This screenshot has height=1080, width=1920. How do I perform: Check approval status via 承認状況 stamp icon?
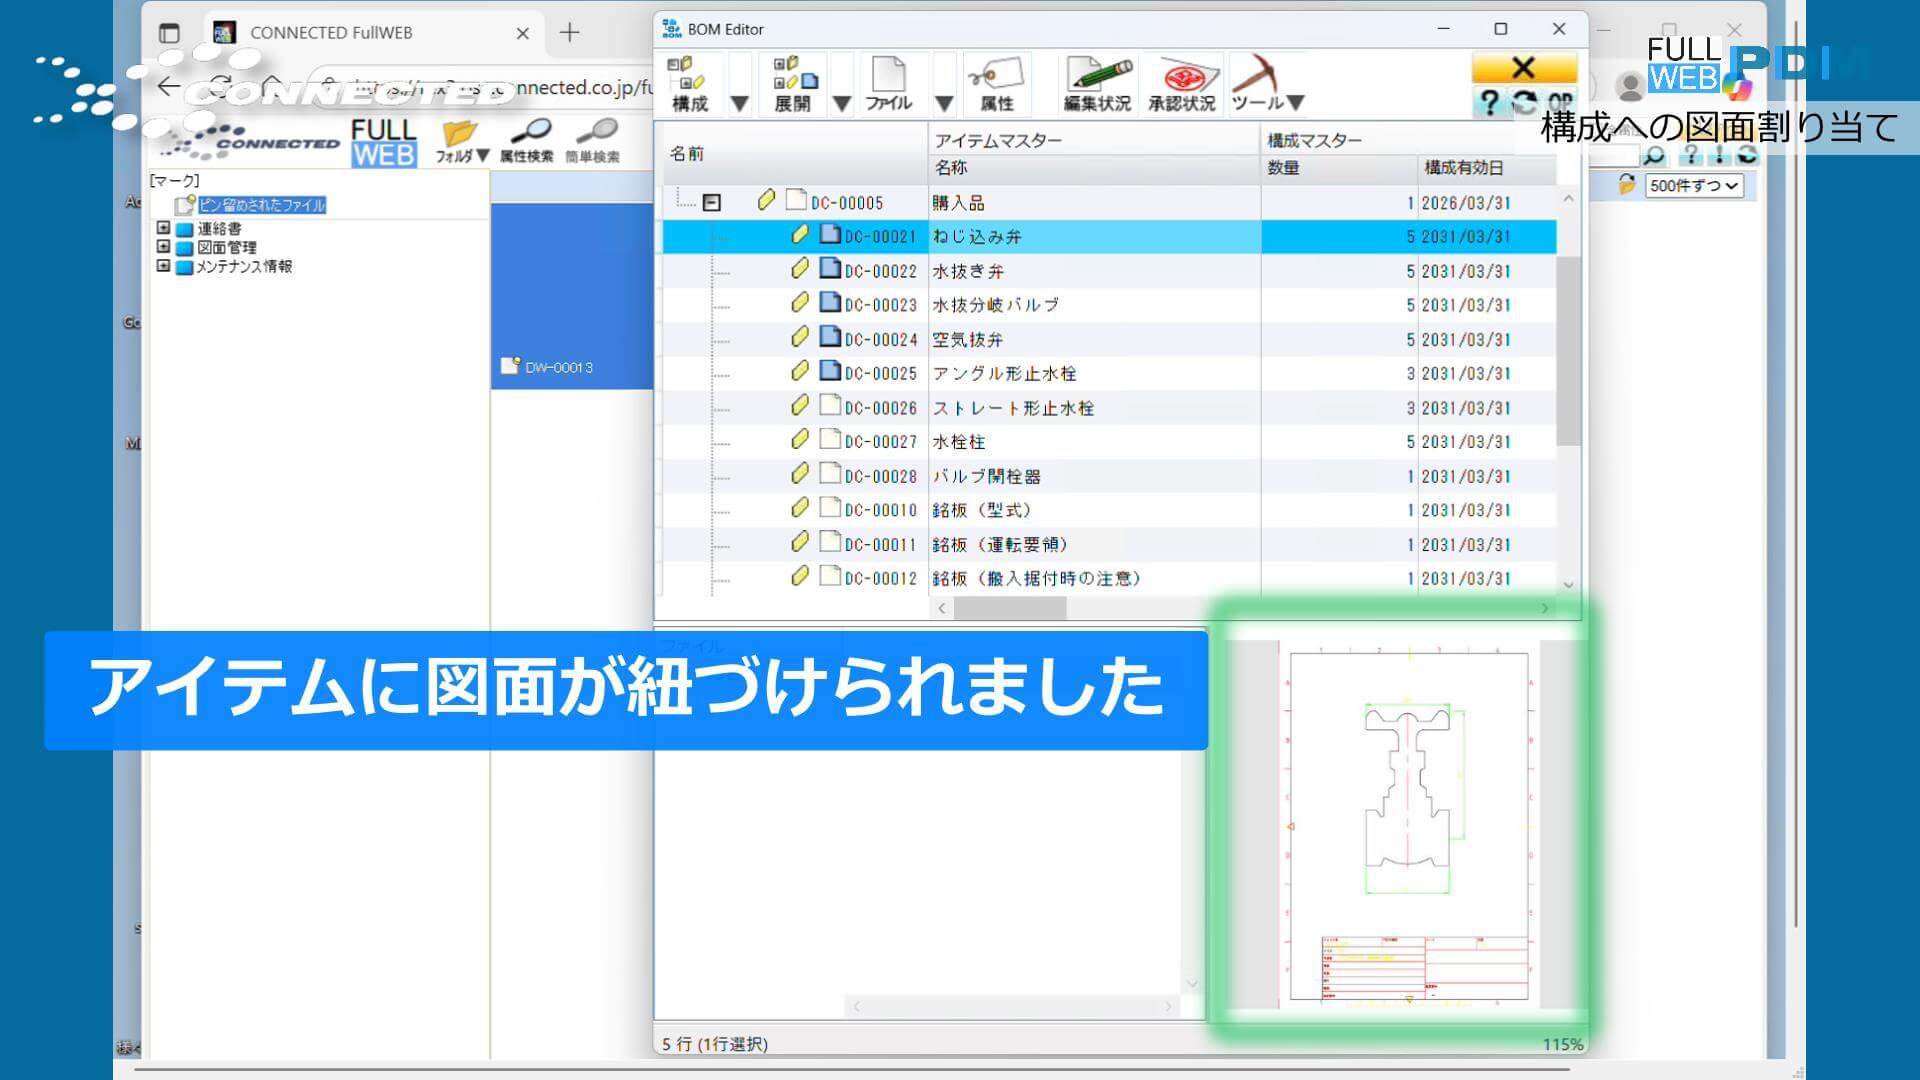point(1183,80)
